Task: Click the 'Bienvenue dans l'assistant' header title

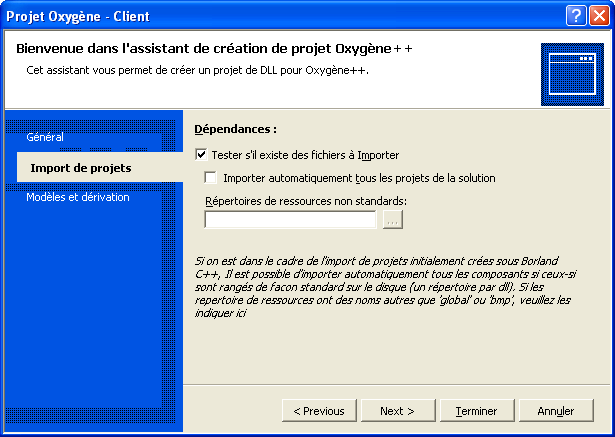Action: [x=214, y=49]
